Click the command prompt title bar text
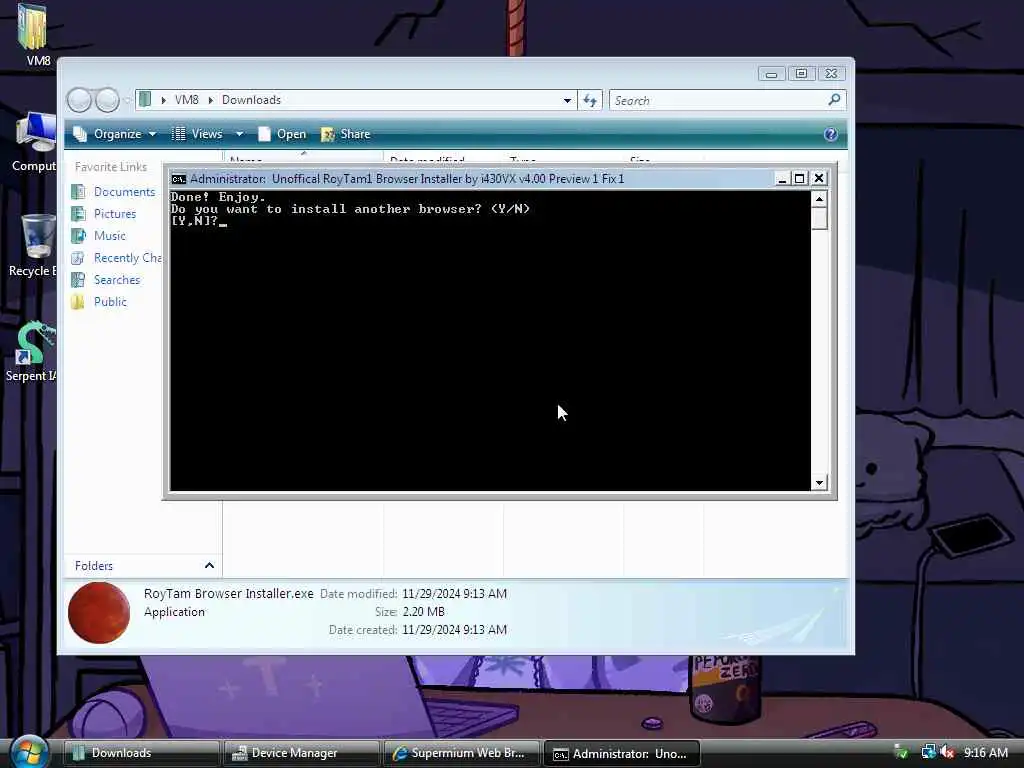Viewport: 1024px width, 768px height. pyautogui.click(x=407, y=179)
